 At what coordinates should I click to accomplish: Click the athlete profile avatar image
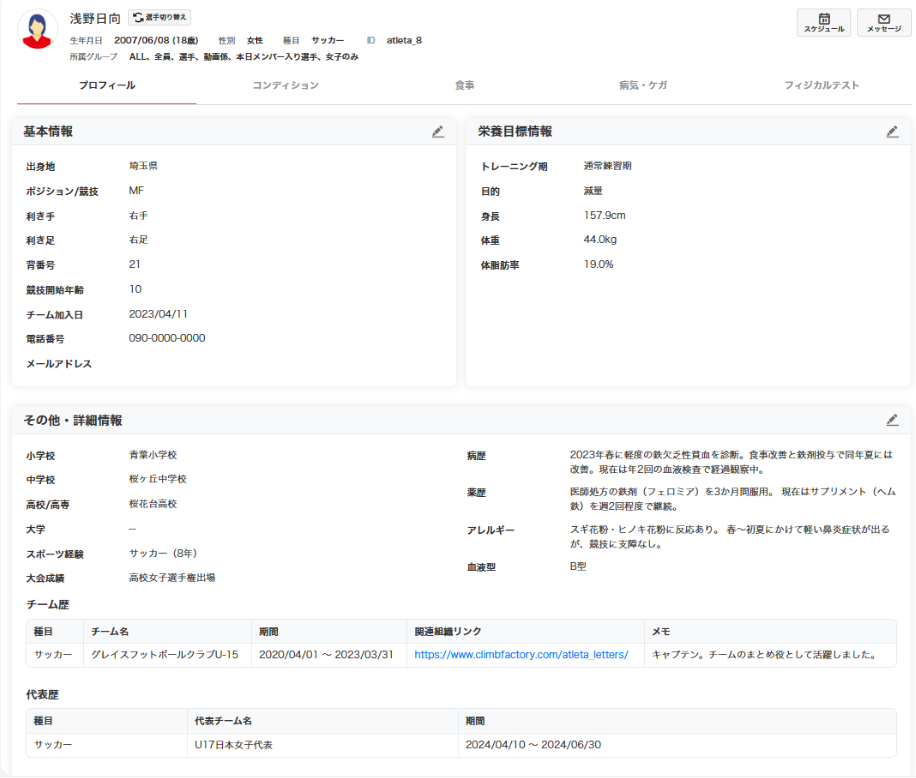point(38,30)
